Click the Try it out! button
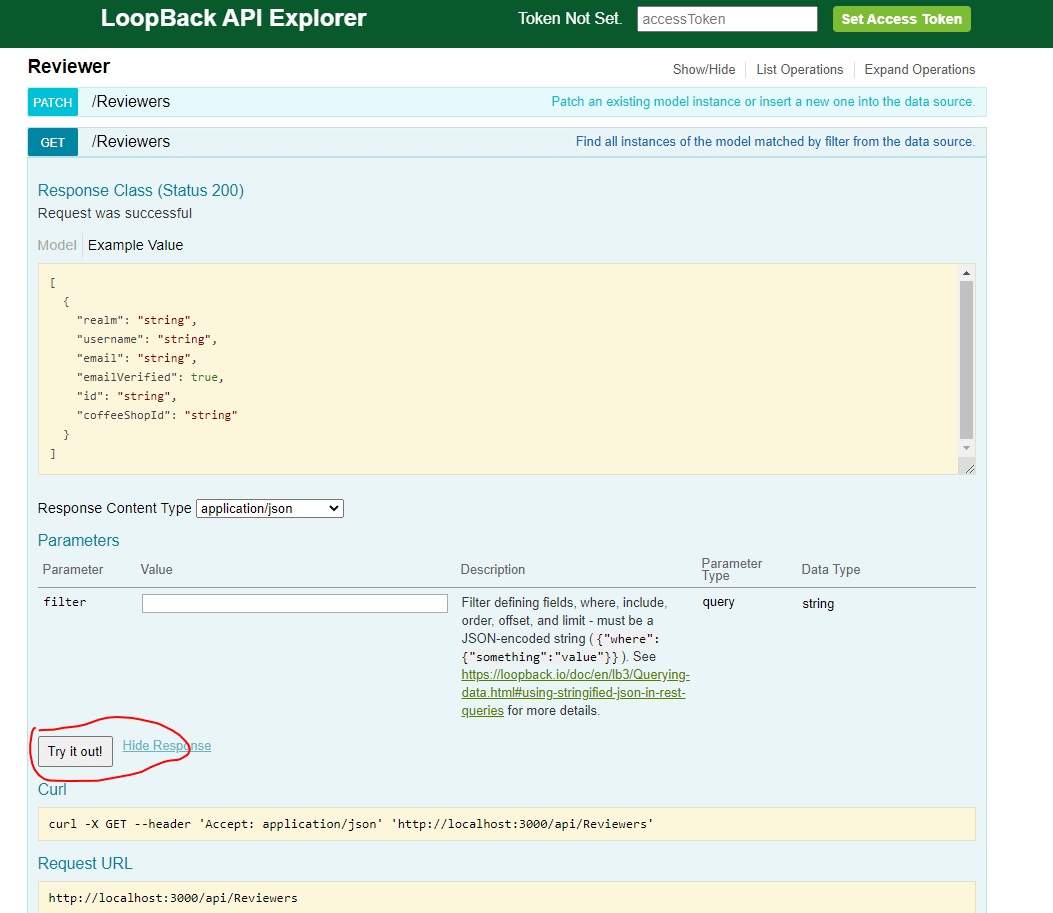This screenshot has height=913, width=1053. (75, 751)
